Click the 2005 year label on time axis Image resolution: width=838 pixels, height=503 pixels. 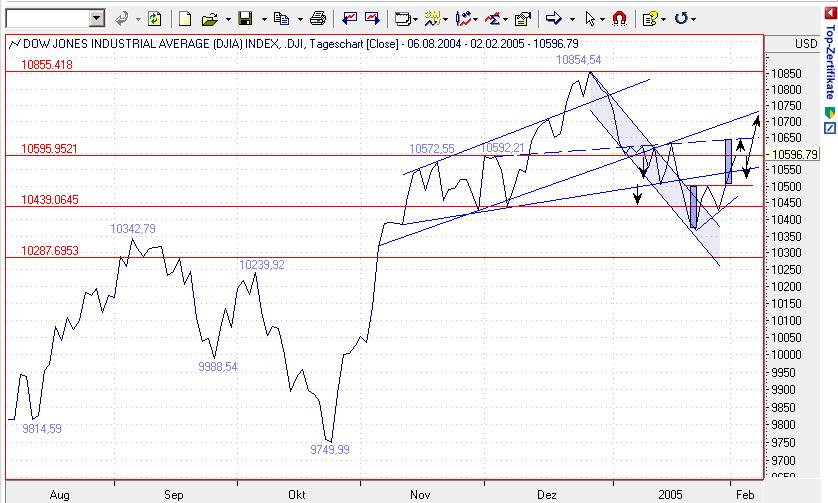(670, 494)
